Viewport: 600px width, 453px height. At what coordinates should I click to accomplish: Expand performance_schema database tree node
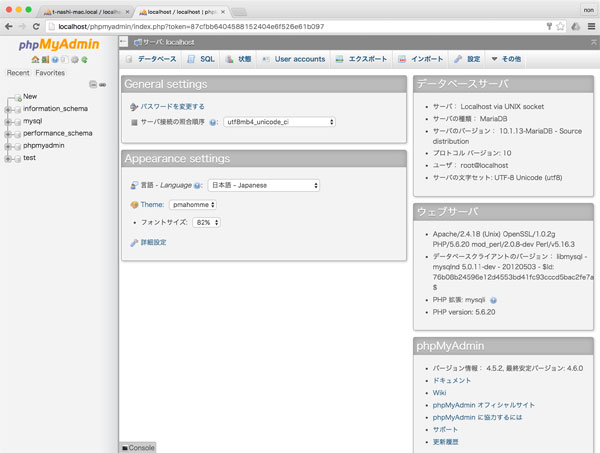pos(8,134)
